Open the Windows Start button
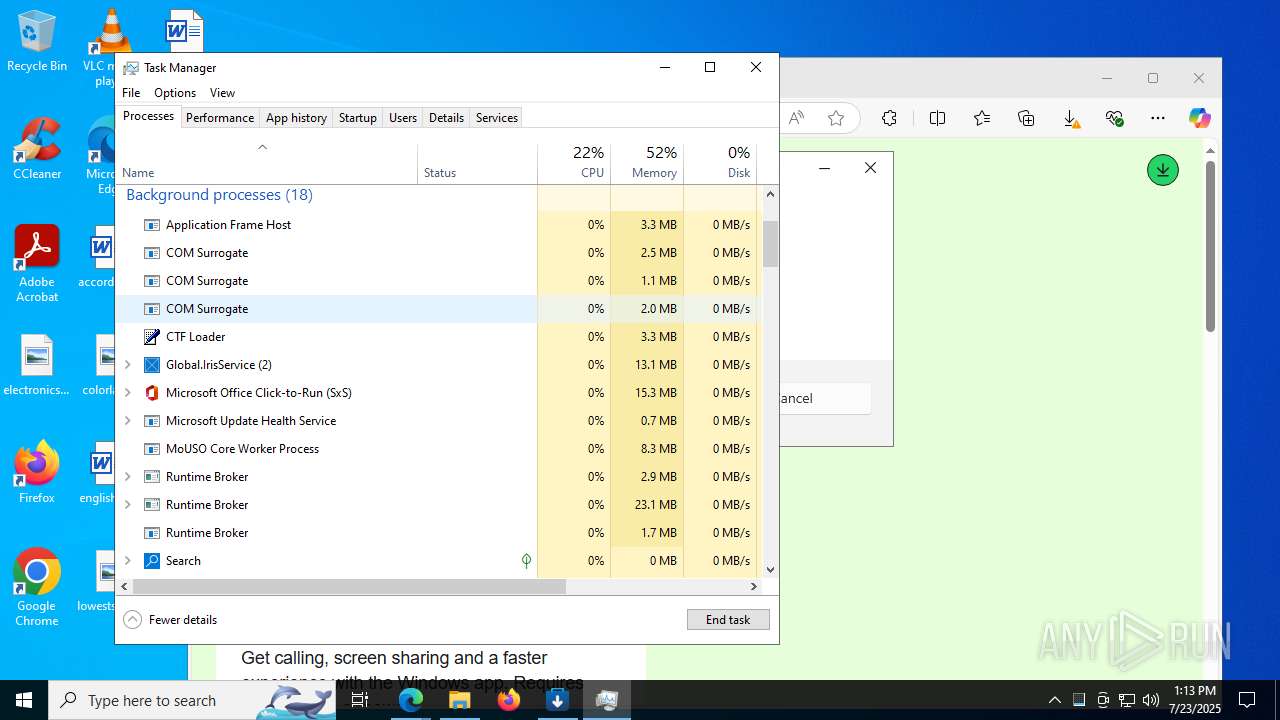The width and height of the screenshot is (1280, 720). [24, 700]
